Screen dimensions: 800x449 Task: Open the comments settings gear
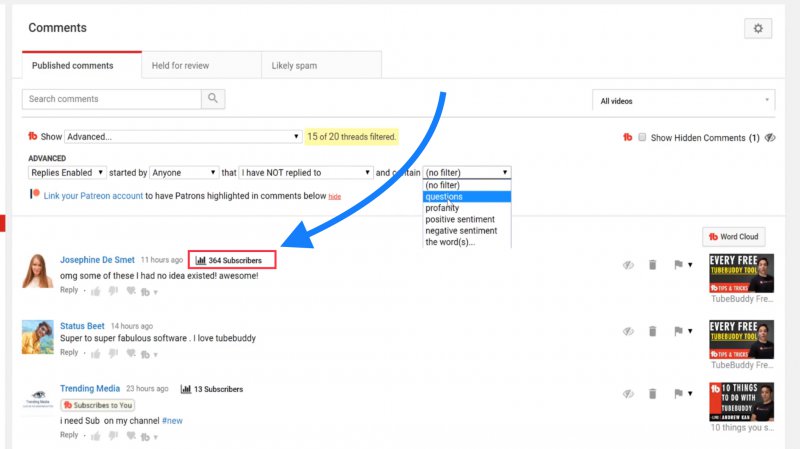coord(757,29)
